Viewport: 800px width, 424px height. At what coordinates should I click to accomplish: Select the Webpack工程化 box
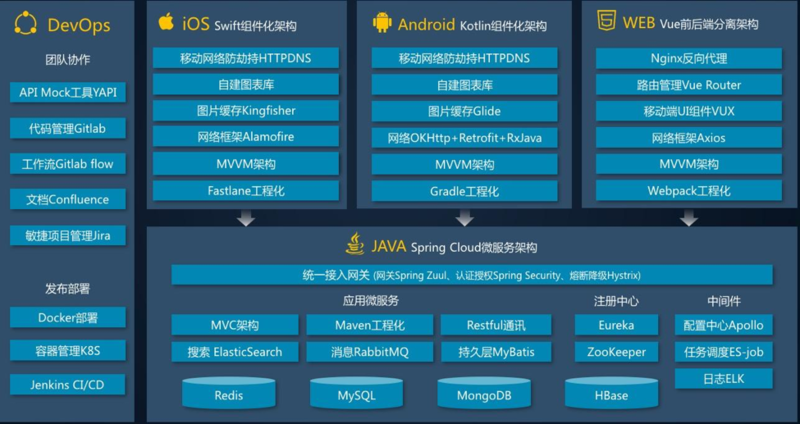(x=689, y=190)
